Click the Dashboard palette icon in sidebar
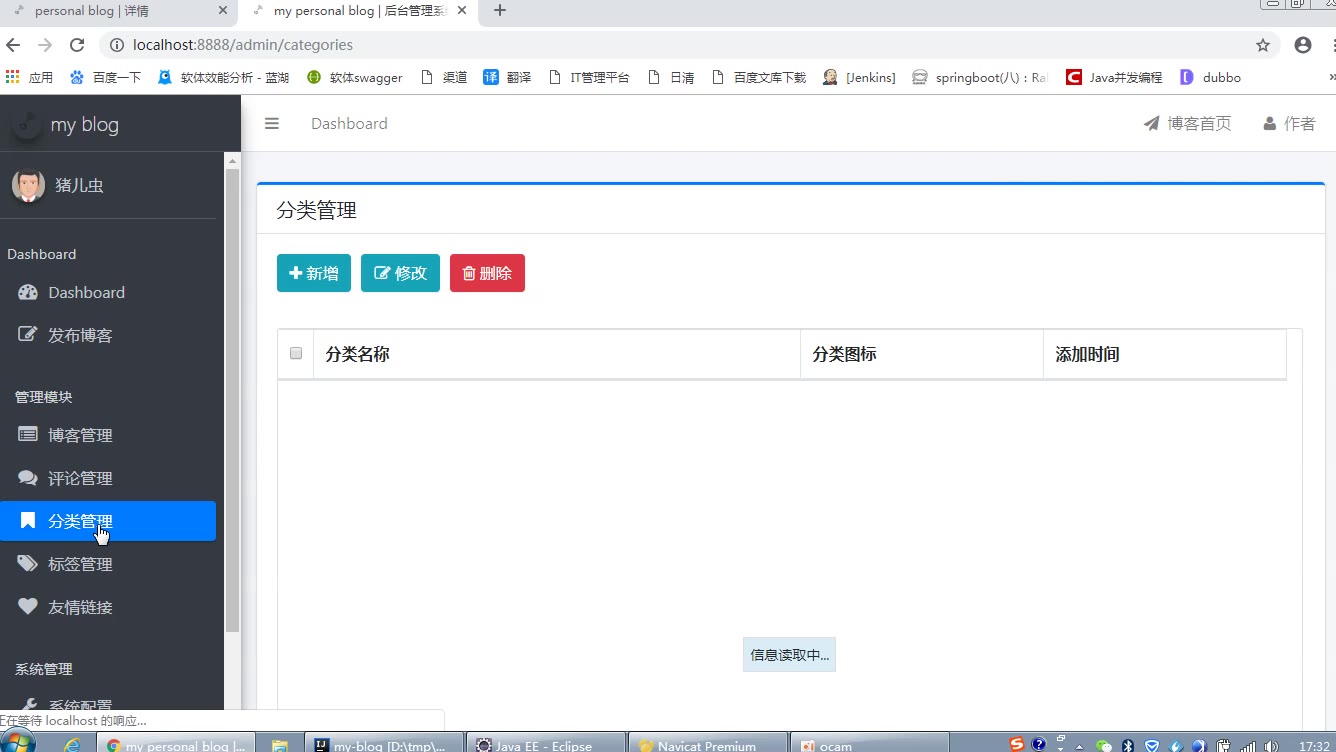 click(28, 292)
